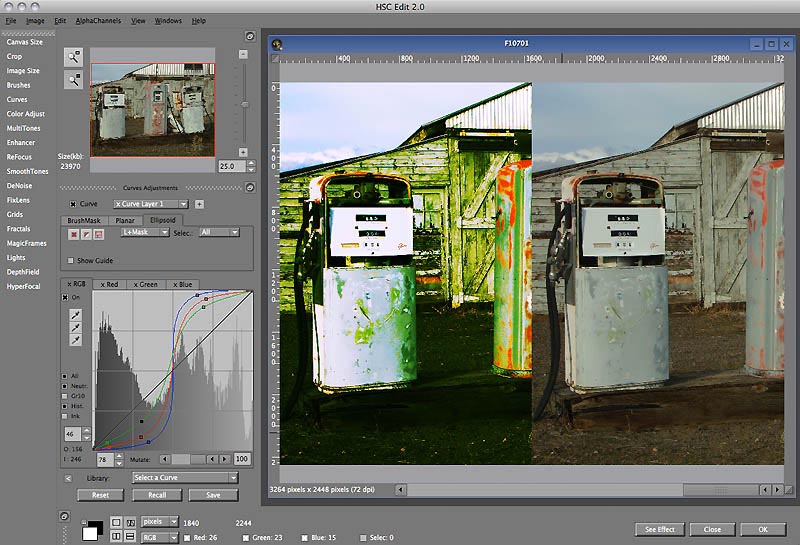Click the before/after compare layout icon
Screen dimensions: 800x545
click(130, 522)
